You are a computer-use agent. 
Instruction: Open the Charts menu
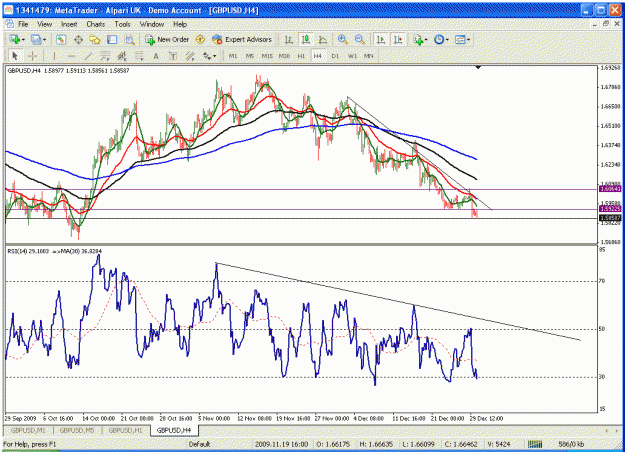point(96,24)
